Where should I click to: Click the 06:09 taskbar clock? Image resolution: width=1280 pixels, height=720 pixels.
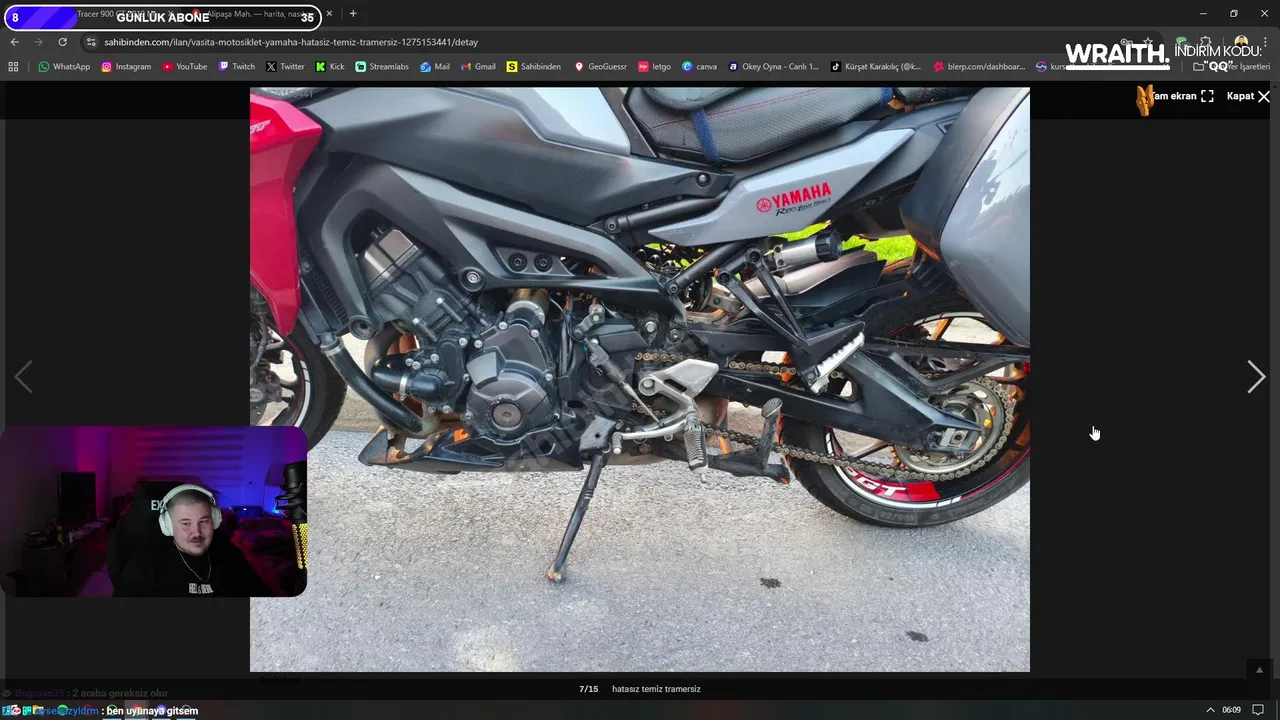[x=1231, y=710]
